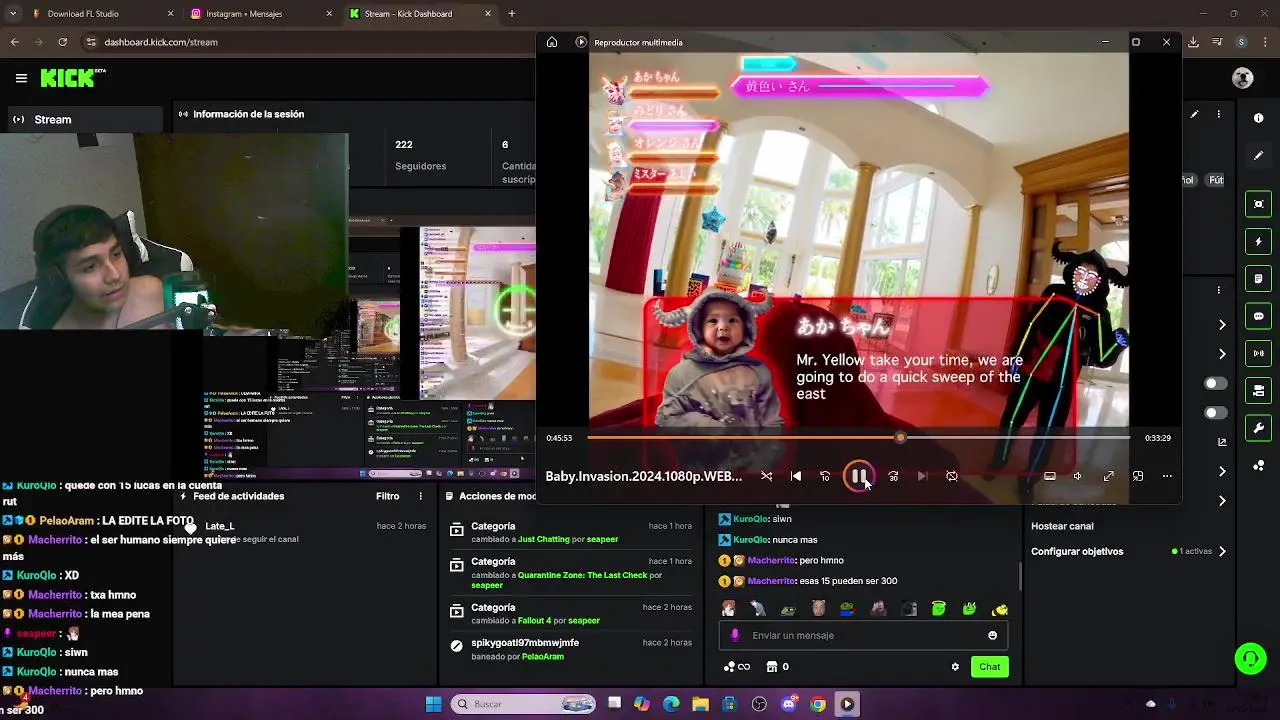
Task: Open Filtro in Feed de actividades
Action: pyautogui.click(x=387, y=496)
